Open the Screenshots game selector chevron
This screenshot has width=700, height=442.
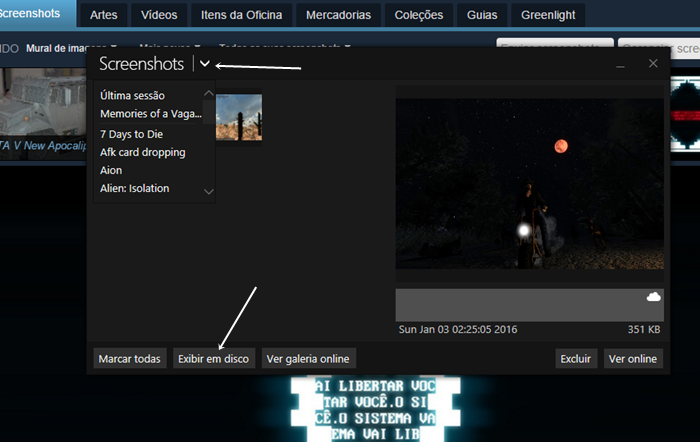pyautogui.click(x=204, y=64)
